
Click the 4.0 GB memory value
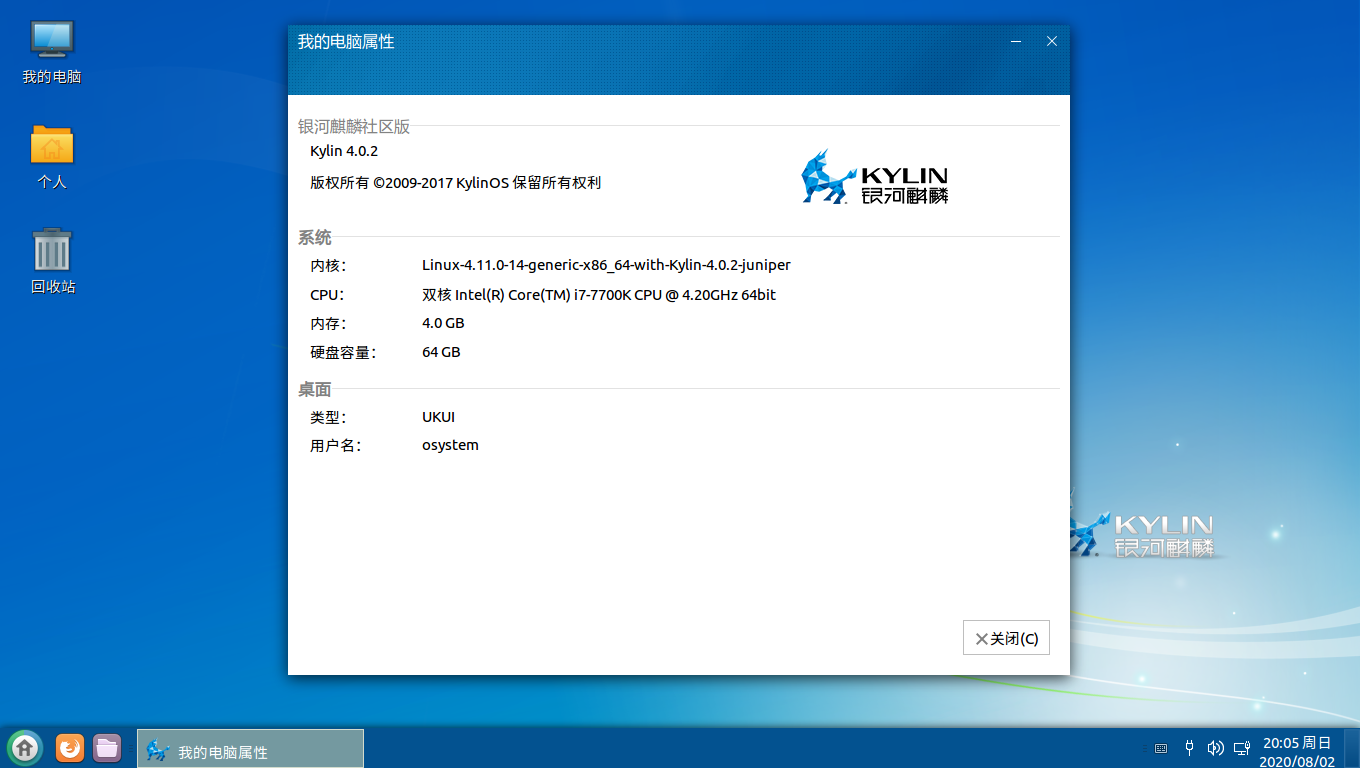[x=443, y=323]
